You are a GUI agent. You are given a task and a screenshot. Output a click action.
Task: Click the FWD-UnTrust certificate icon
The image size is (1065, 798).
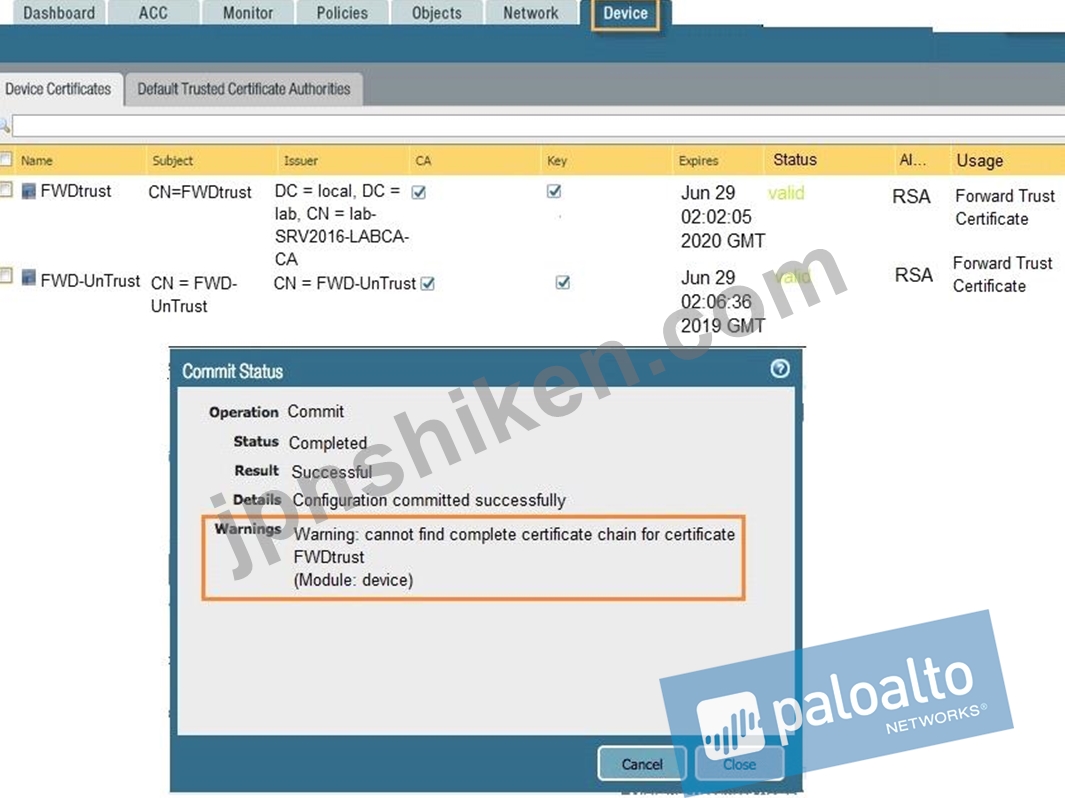pyautogui.click(x=29, y=277)
